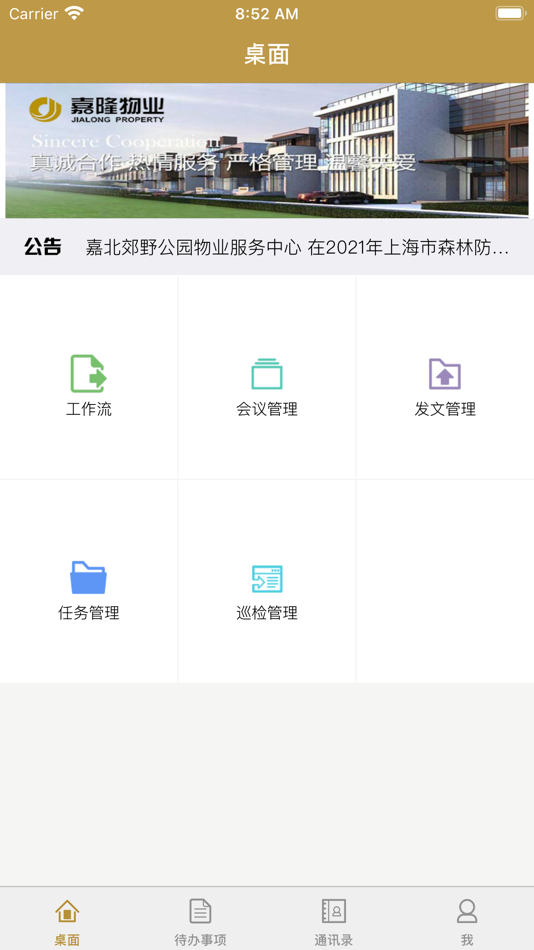Click the 会议管理 label
The width and height of the screenshot is (534, 950).
point(267,410)
